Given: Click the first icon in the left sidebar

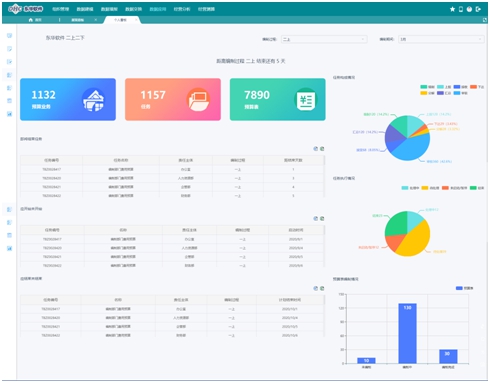Looking at the screenshot, I should point(9,36).
